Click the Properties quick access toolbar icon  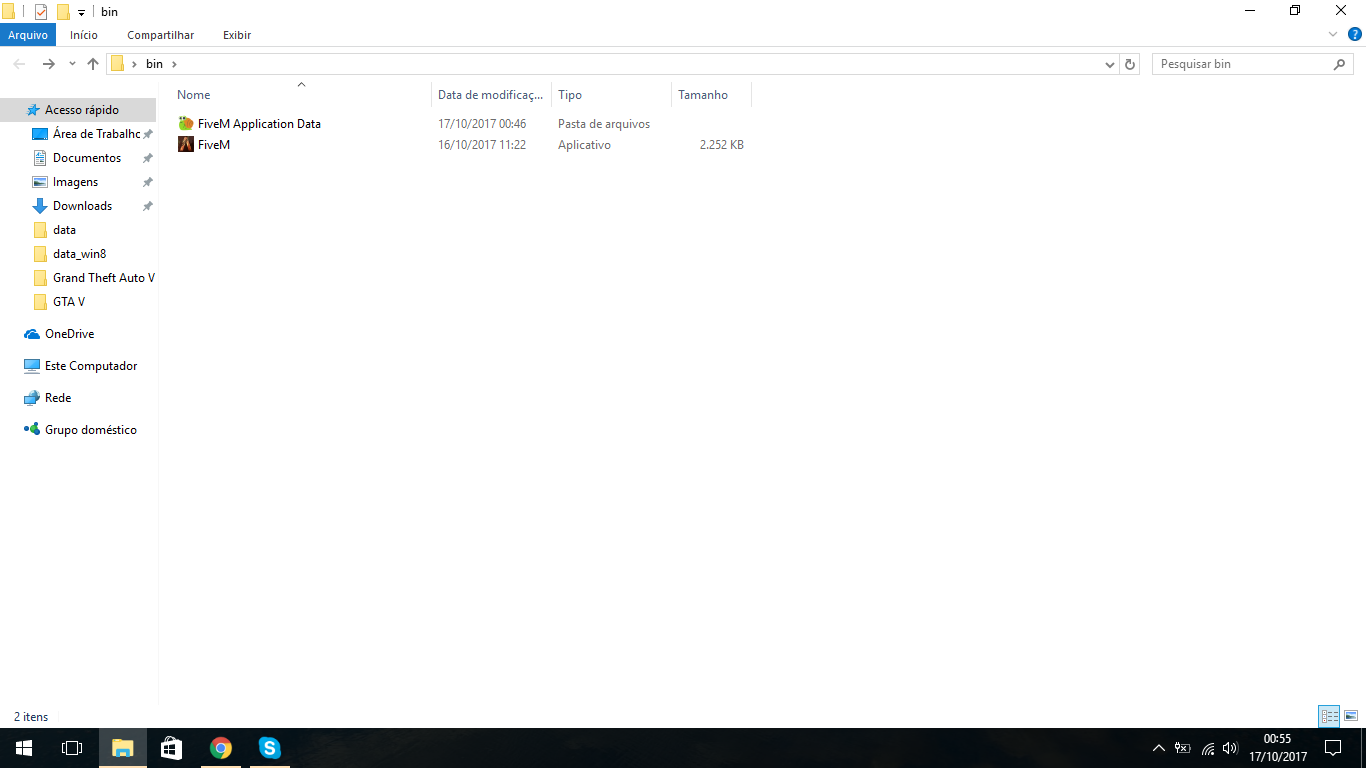pos(41,12)
